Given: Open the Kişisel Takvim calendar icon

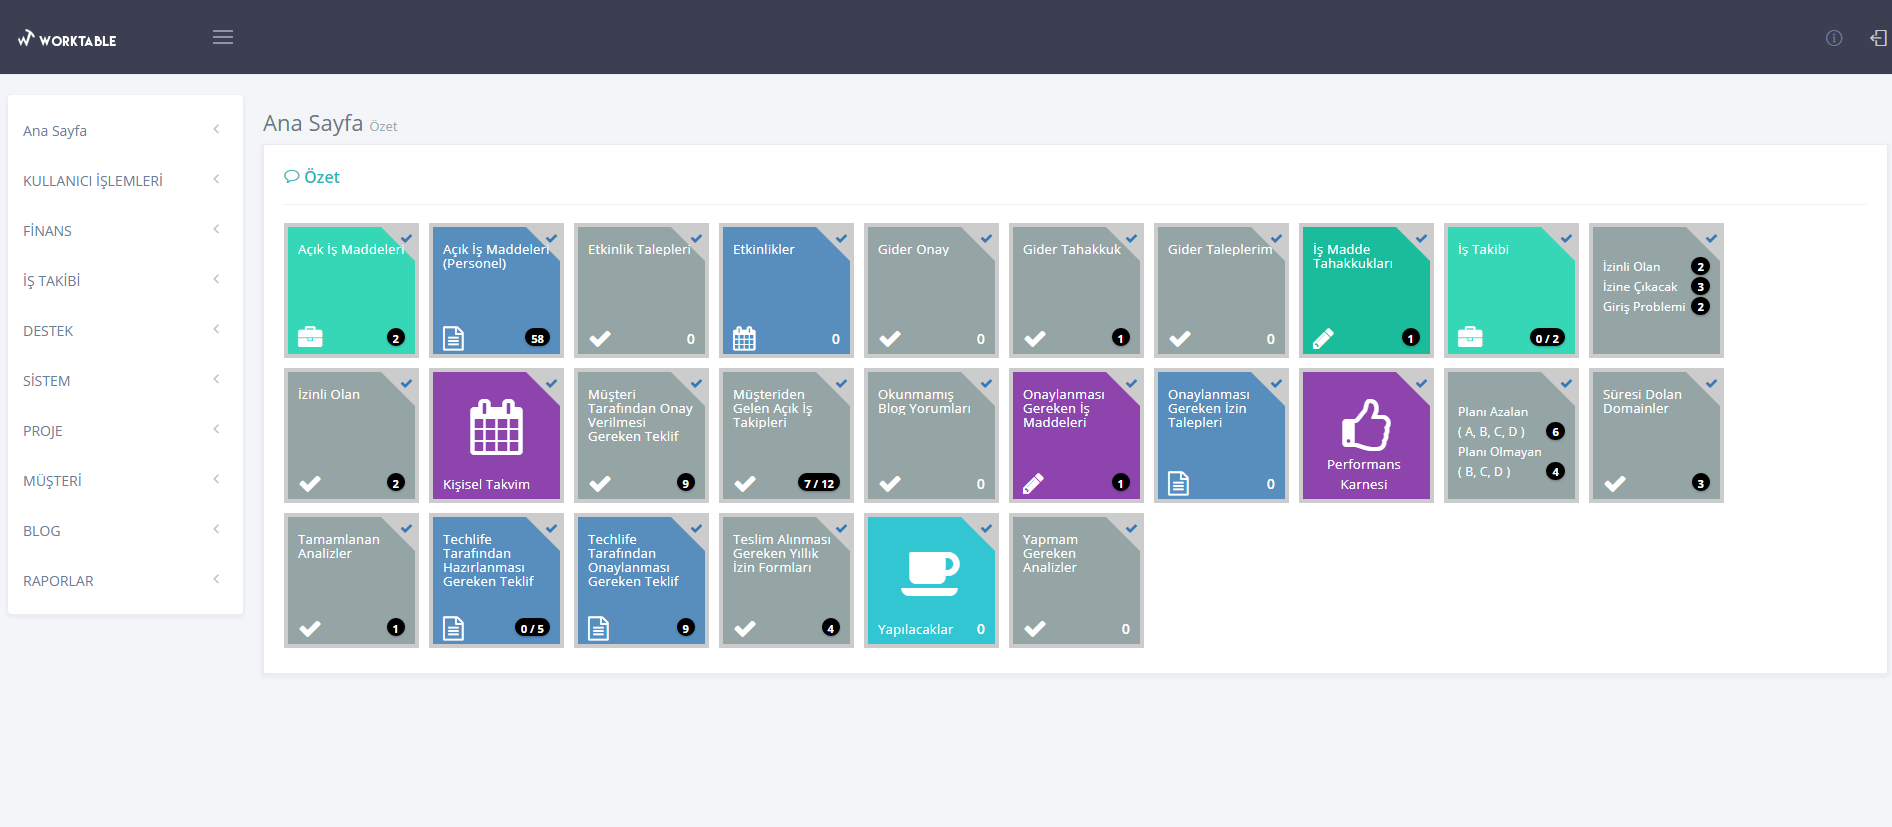Looking at the screenshot, I should click(496, 427).
